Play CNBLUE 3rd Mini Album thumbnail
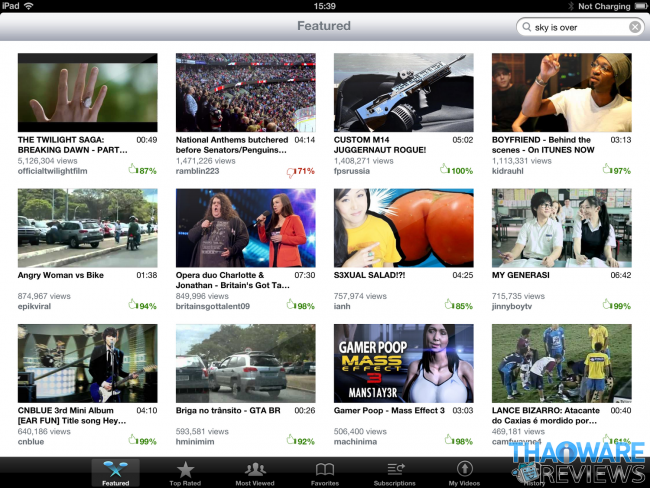650x488 pixels. 87,363
